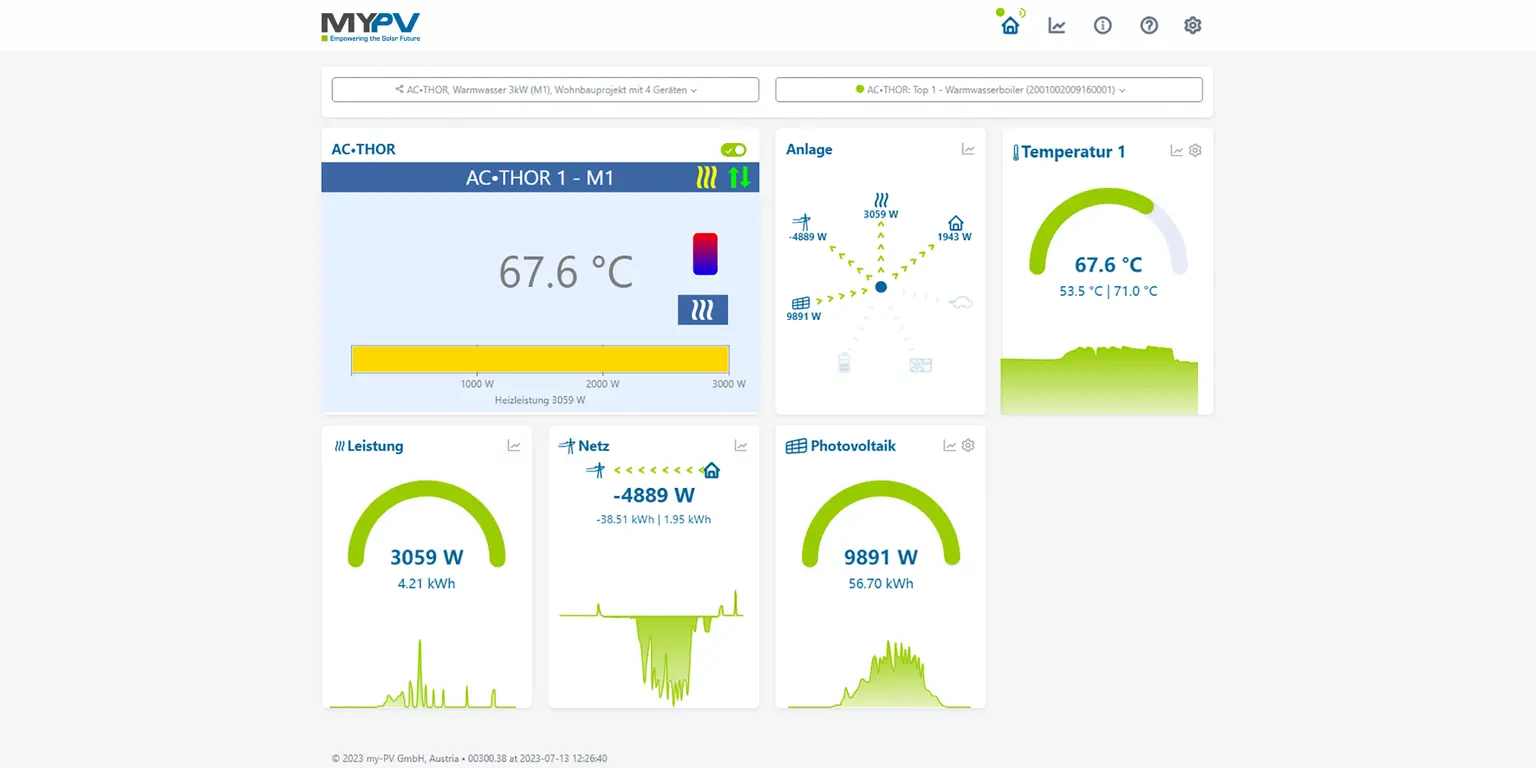Screen dimensions: 1536x768
Task: Expand the Wohnbauprojekt mit 4 Geräten dropdown
Action: [545, 90]
